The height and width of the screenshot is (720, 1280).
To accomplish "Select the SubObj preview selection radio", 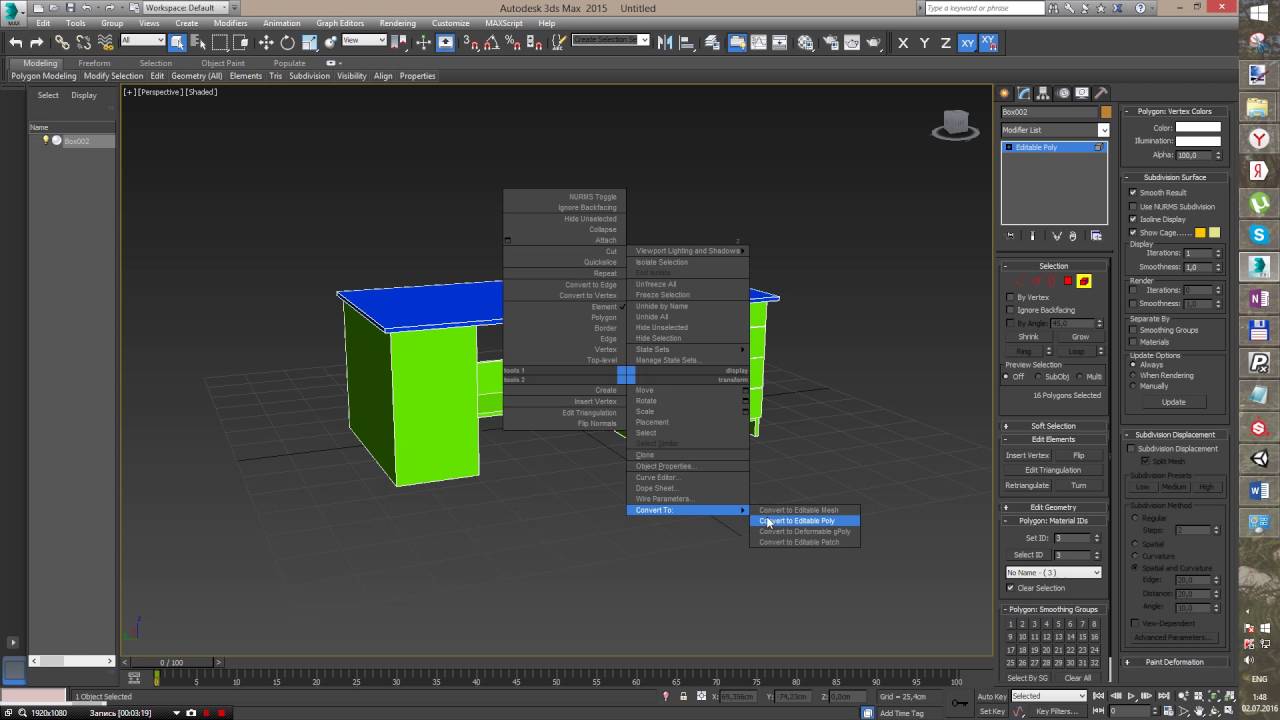I will point(1037,377).
